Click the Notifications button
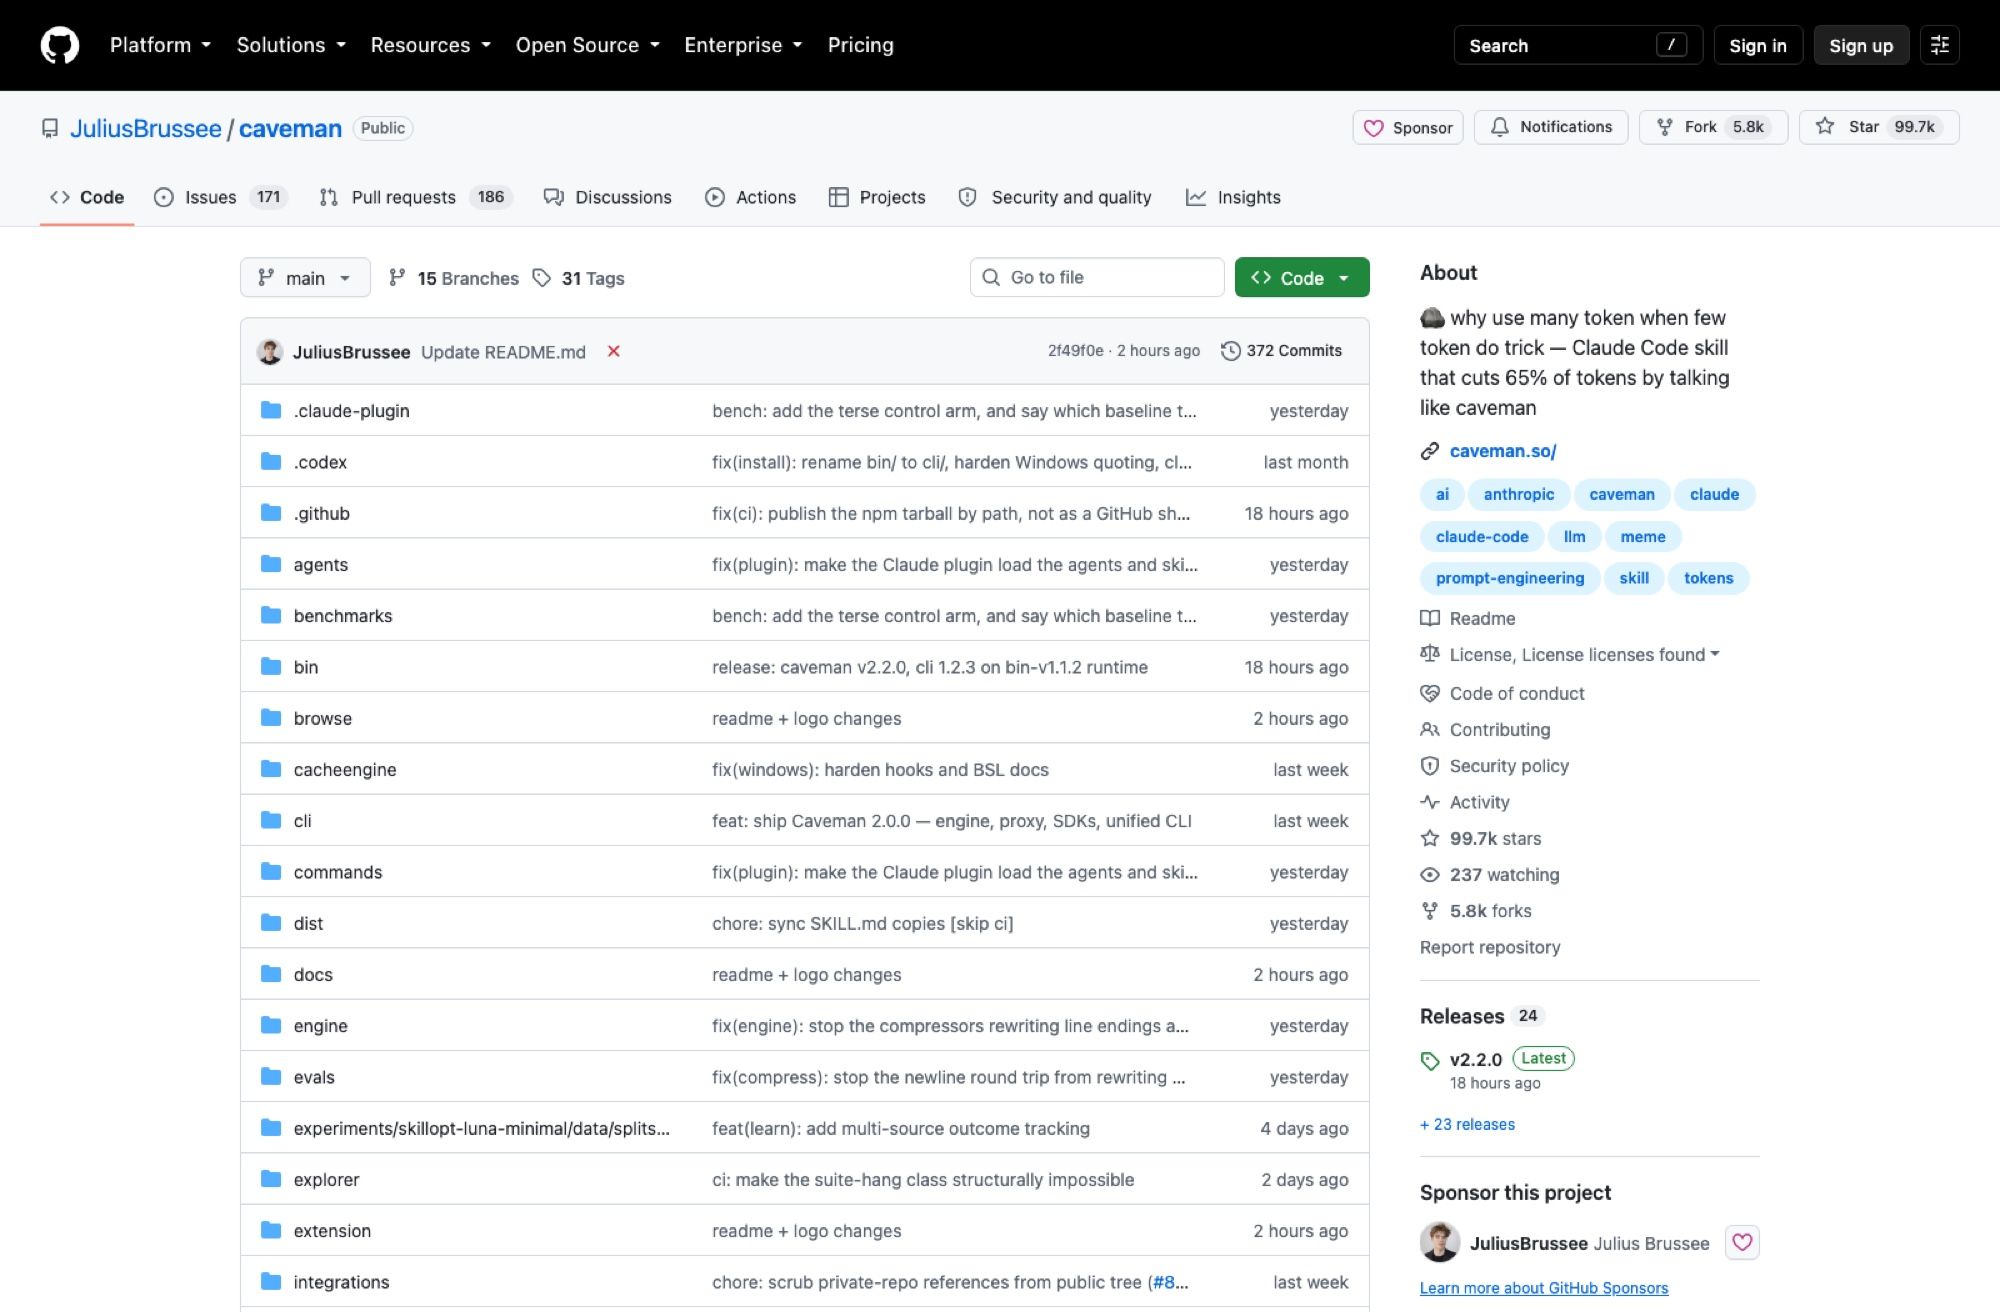 1551,127
